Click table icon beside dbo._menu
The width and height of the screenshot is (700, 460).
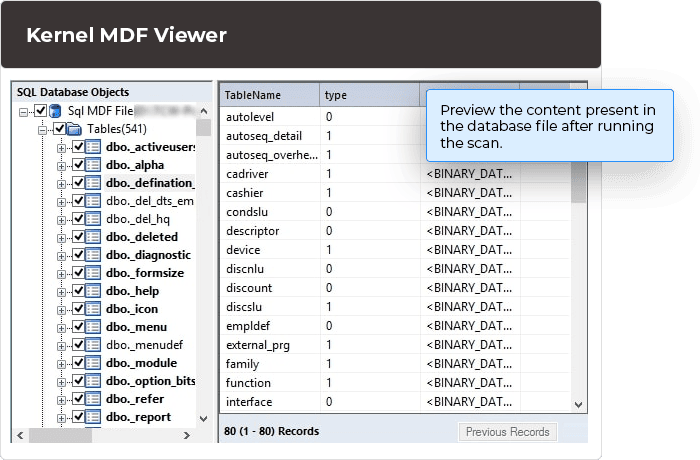(93, 327)
